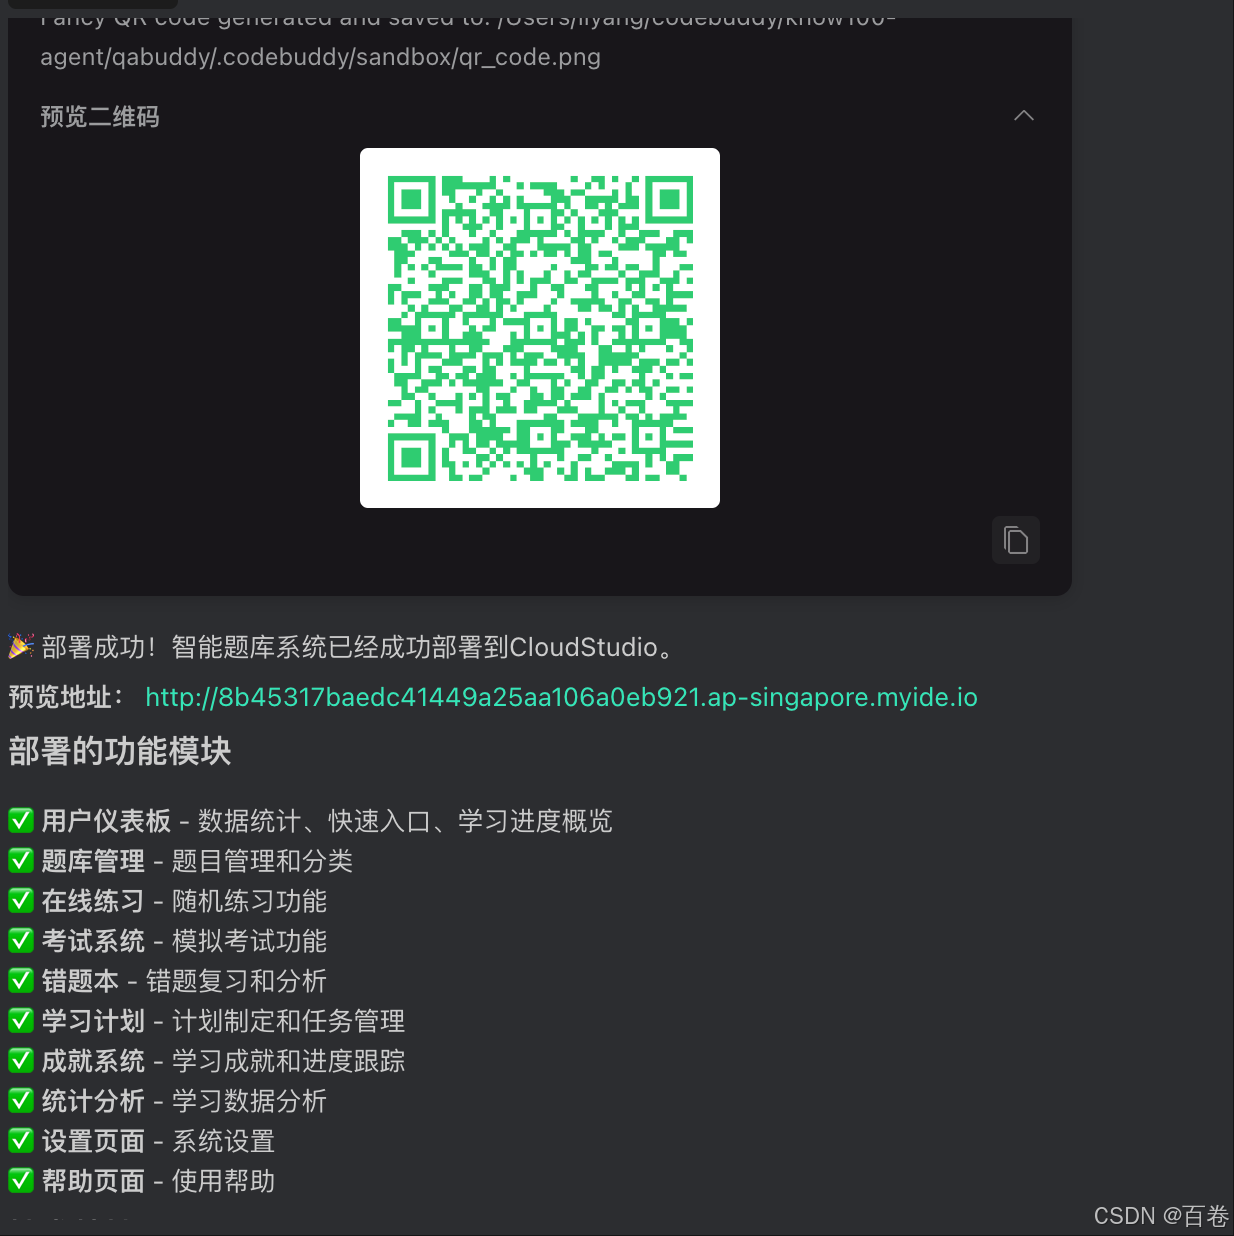Screen dimensions: 1234x1236
Task: Toggle the checkmark next to 设置页面
Action: (x=21, y=1140)
